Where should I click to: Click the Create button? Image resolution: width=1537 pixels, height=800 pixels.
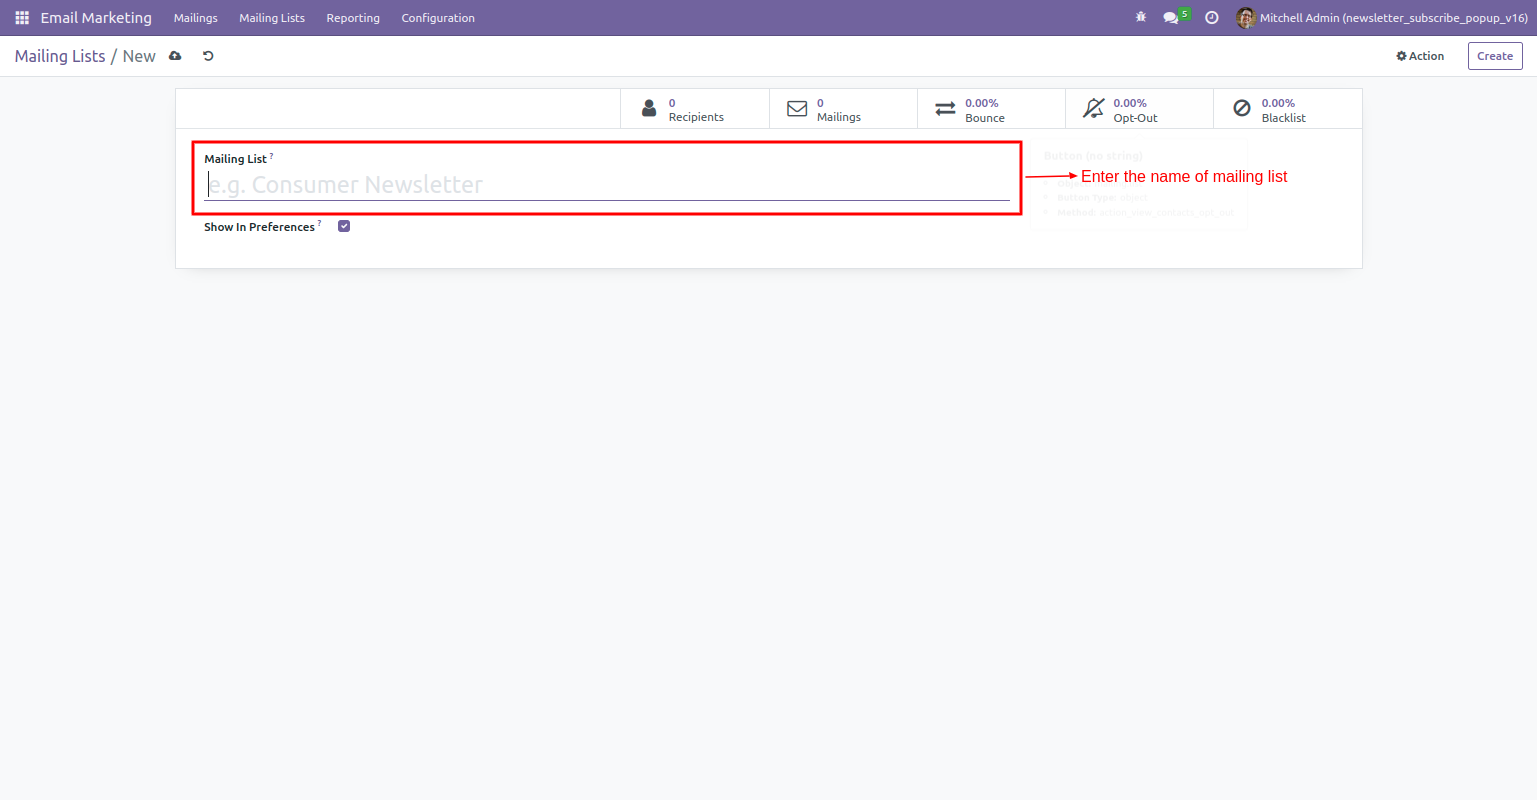1495,56
